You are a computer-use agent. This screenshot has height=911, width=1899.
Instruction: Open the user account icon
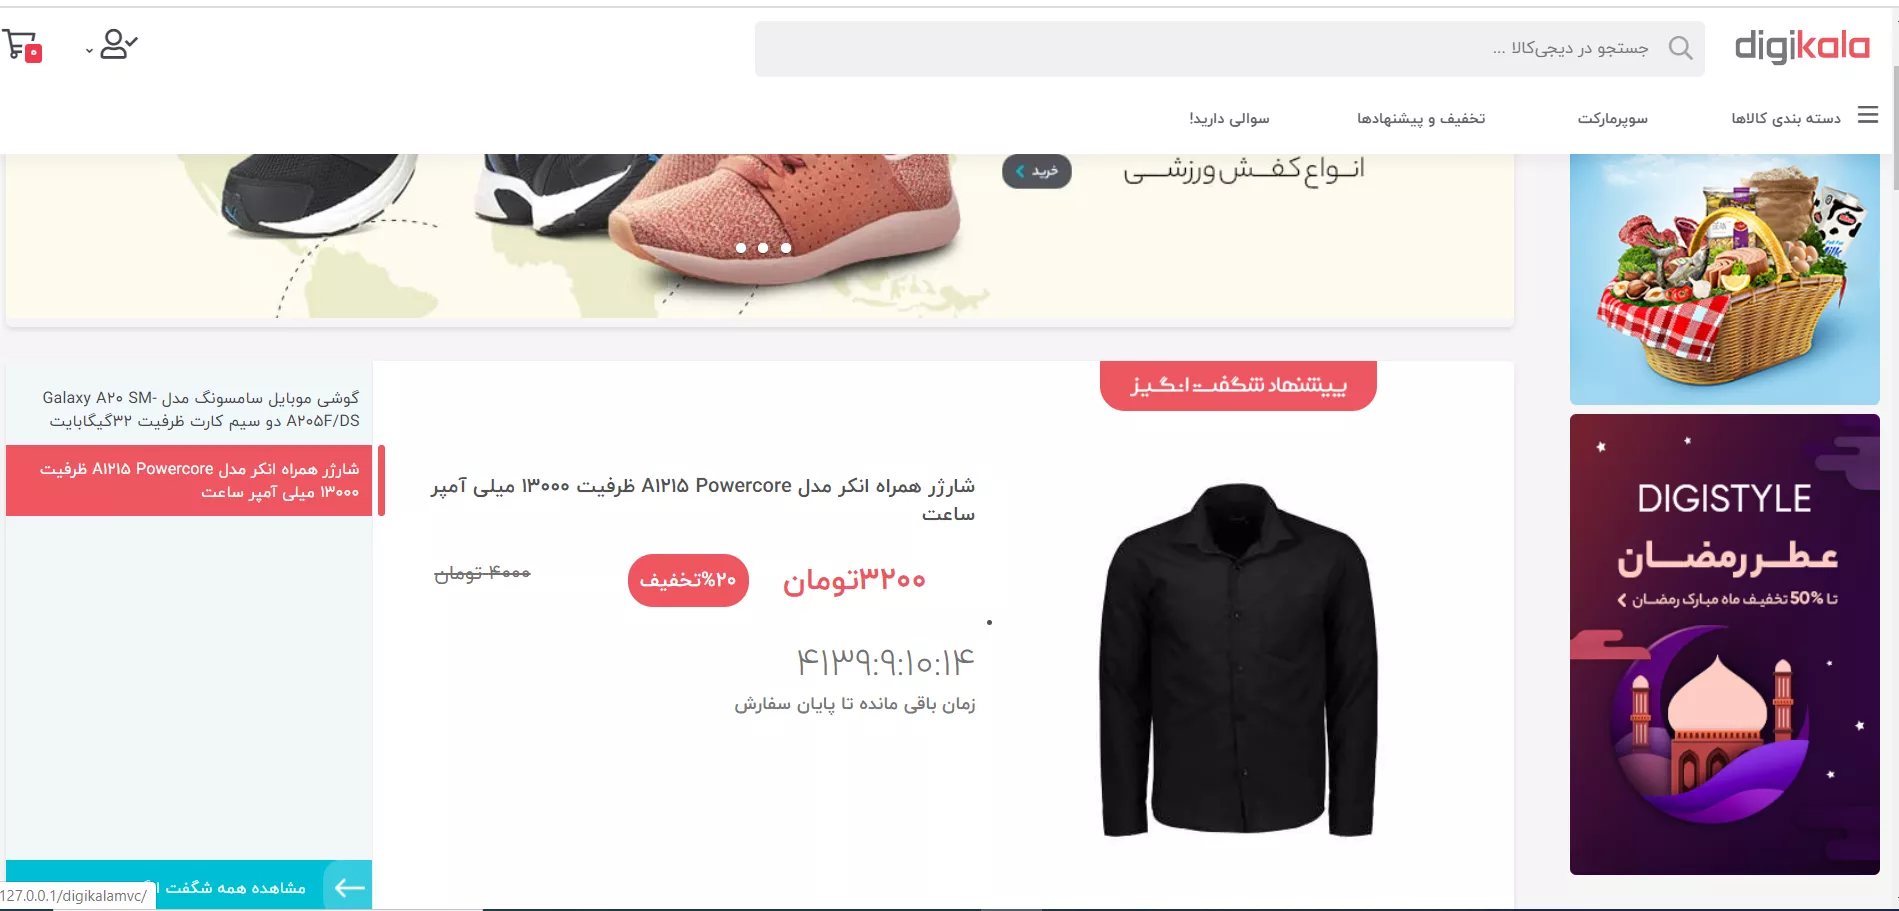click(x=119, y=44)
